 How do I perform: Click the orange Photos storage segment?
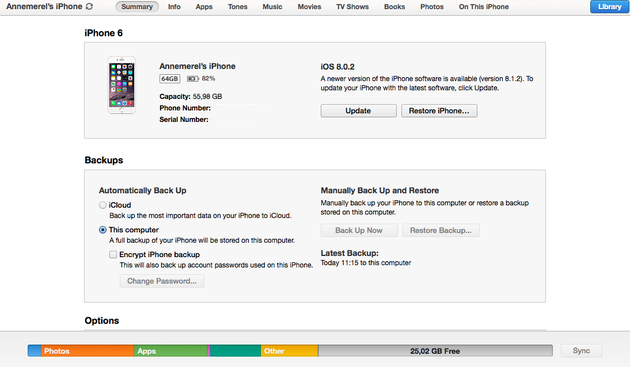point(88,351)
